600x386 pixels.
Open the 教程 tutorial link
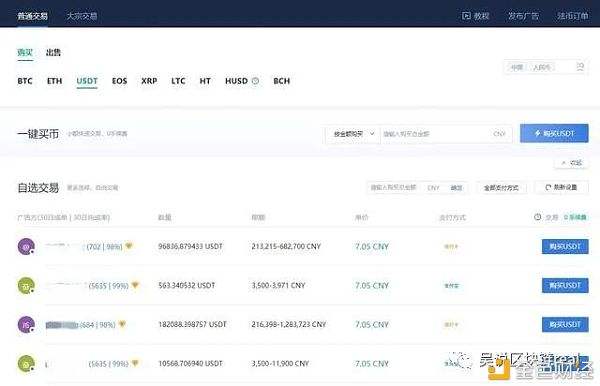tap(481, 16)
